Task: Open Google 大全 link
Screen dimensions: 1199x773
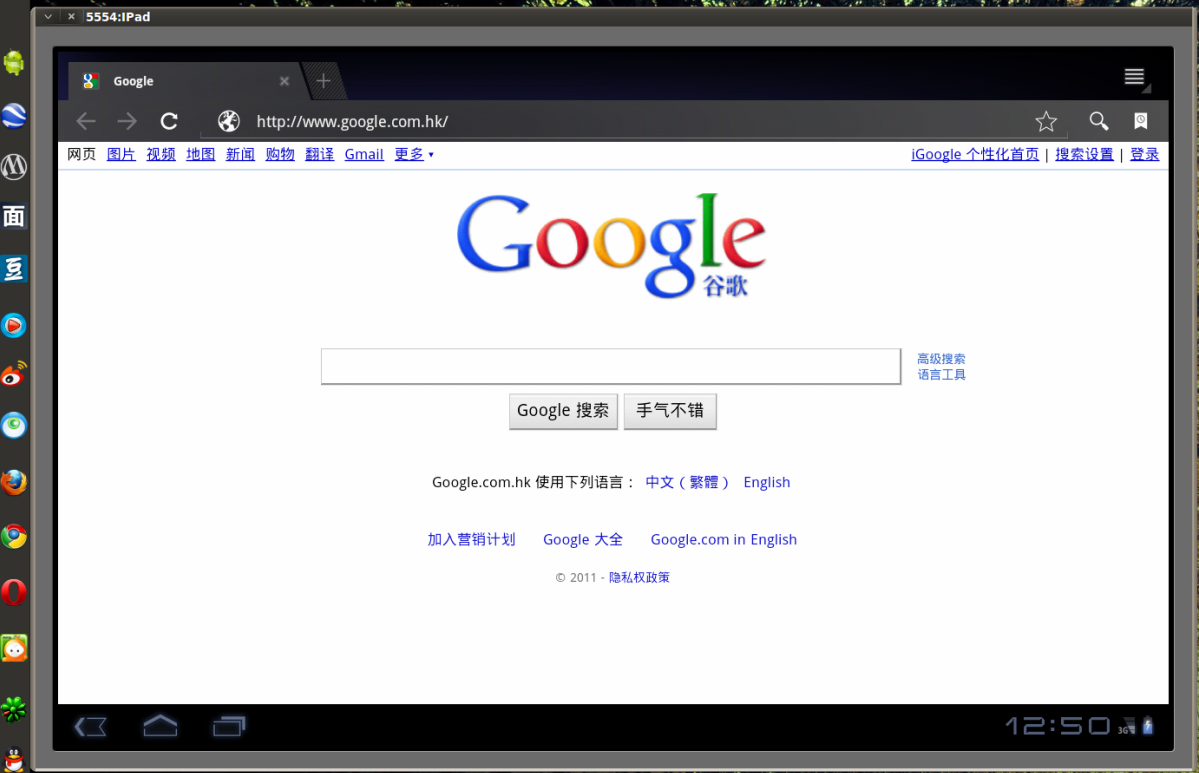Action: coord(583,540)
